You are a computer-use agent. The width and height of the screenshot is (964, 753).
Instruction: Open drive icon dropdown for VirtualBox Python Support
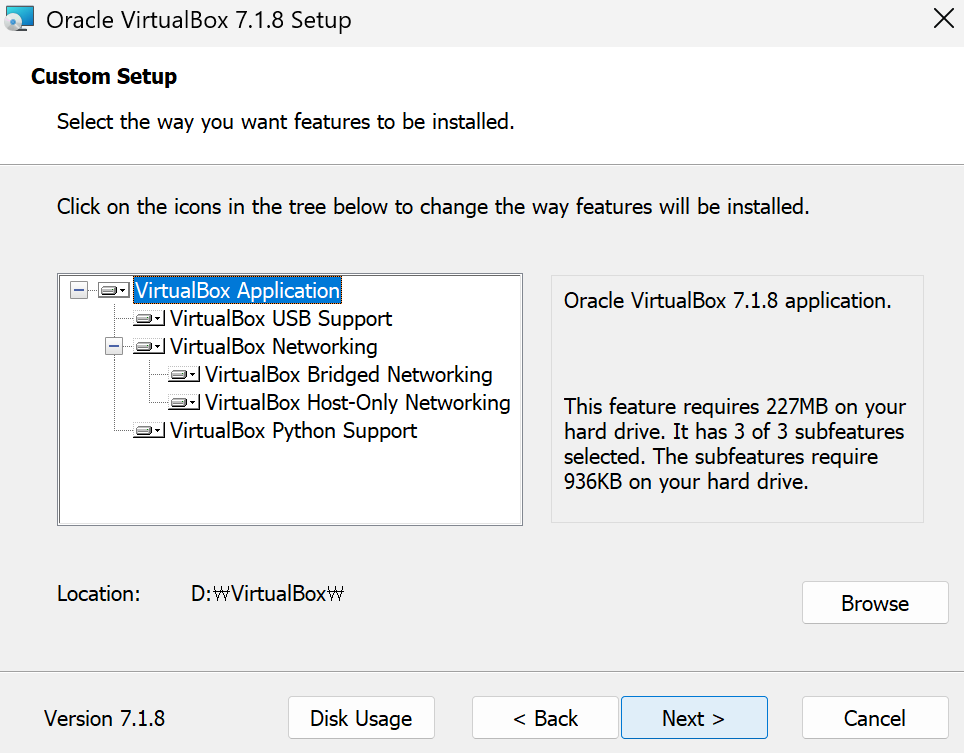point(149,430)
